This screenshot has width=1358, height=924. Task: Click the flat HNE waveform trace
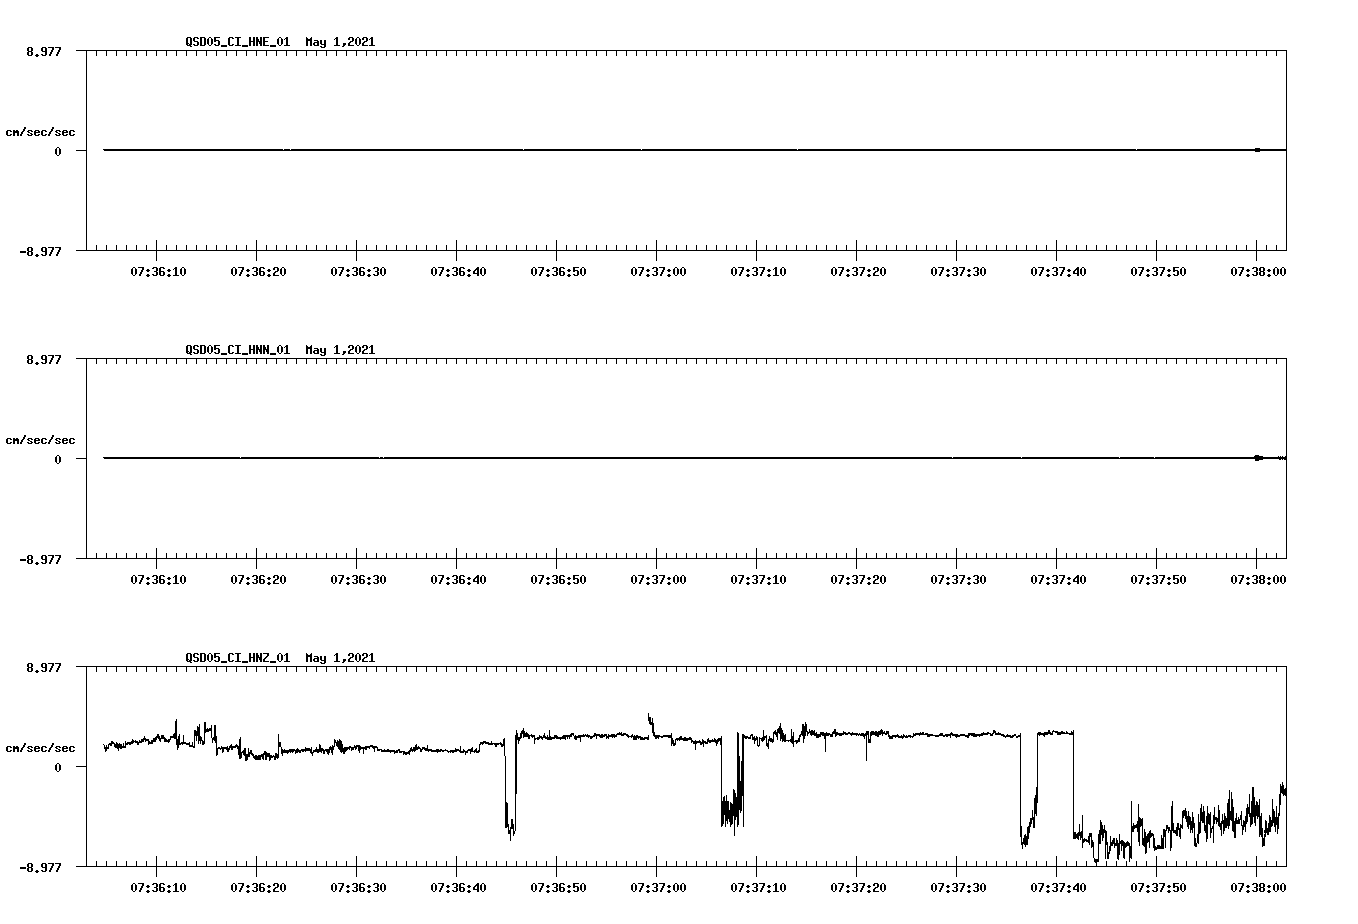tap(600, 150)
